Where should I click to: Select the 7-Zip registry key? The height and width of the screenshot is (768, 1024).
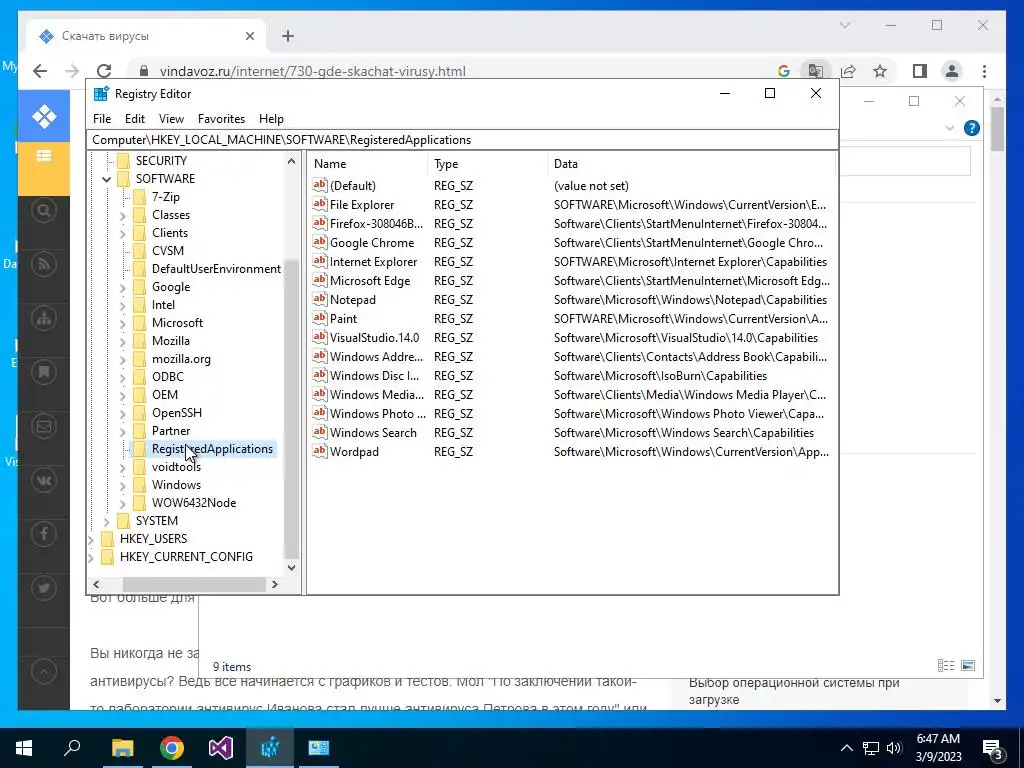166,197
